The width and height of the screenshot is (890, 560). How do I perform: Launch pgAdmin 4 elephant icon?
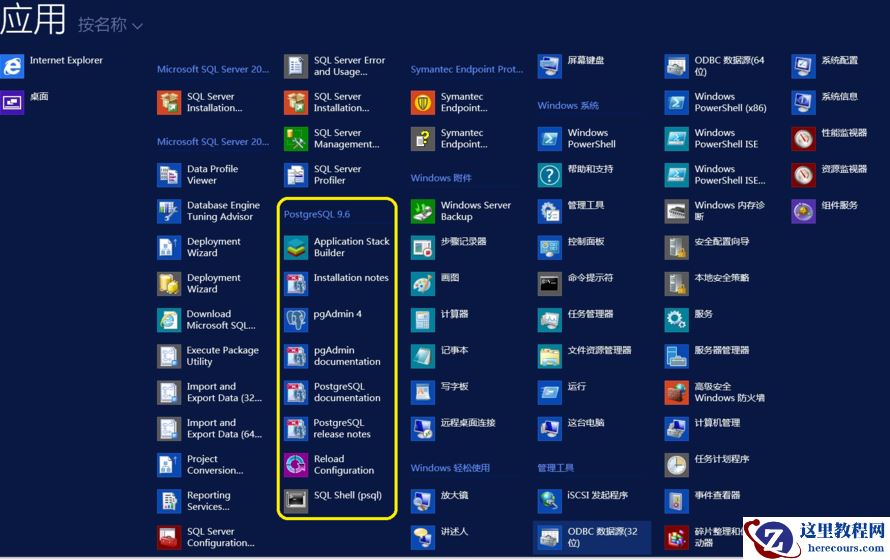296,321
